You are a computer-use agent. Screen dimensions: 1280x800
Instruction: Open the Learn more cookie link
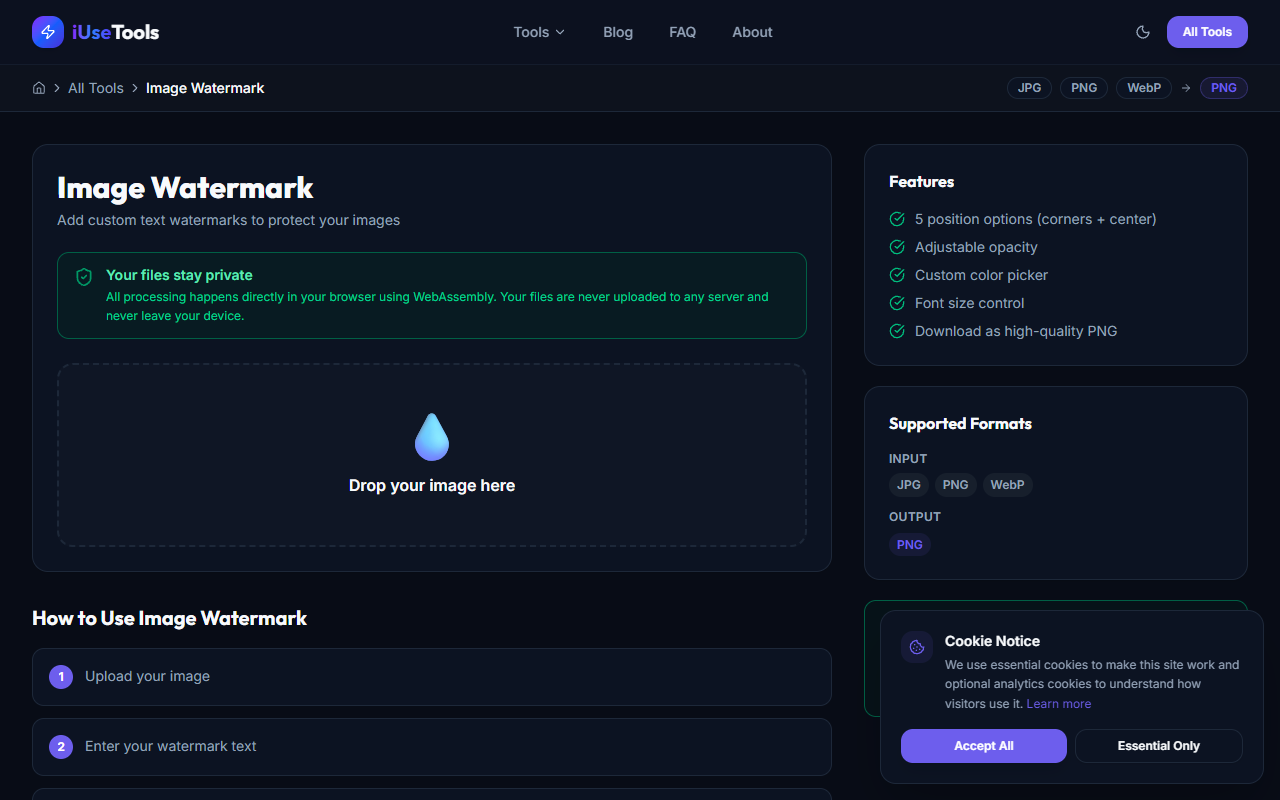1058,703
